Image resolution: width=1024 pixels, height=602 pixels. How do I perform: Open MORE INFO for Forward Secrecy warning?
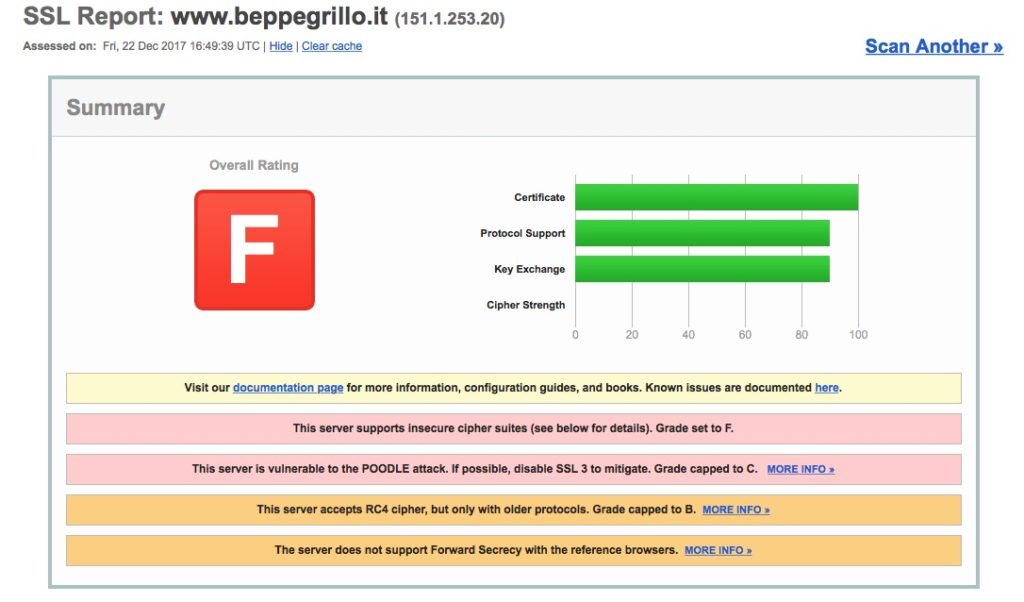718,550
